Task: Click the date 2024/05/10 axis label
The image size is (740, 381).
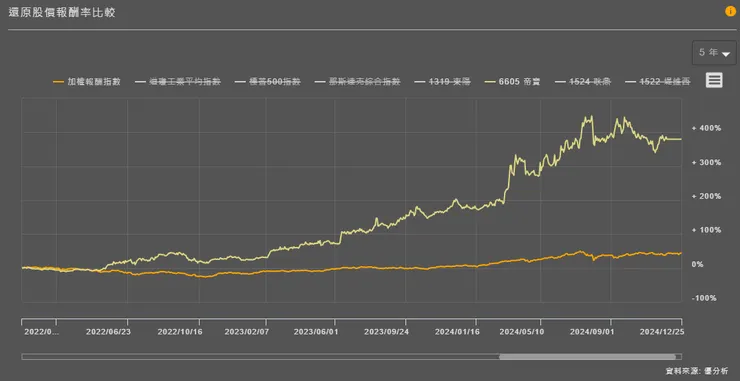Action: click(521, 332)
